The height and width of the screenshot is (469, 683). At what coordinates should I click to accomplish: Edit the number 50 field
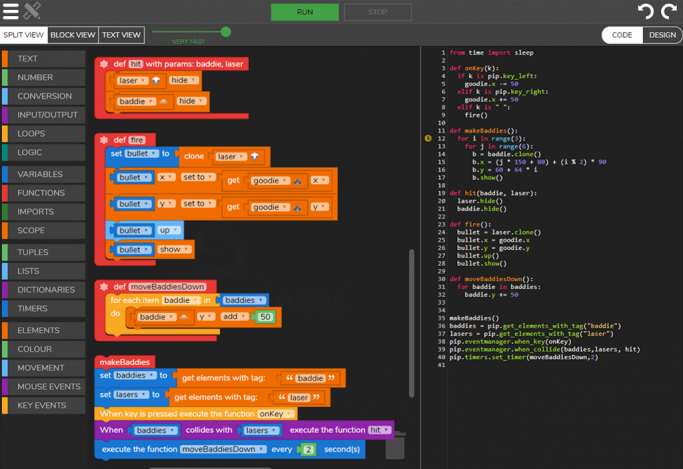[x=265, y=317]
